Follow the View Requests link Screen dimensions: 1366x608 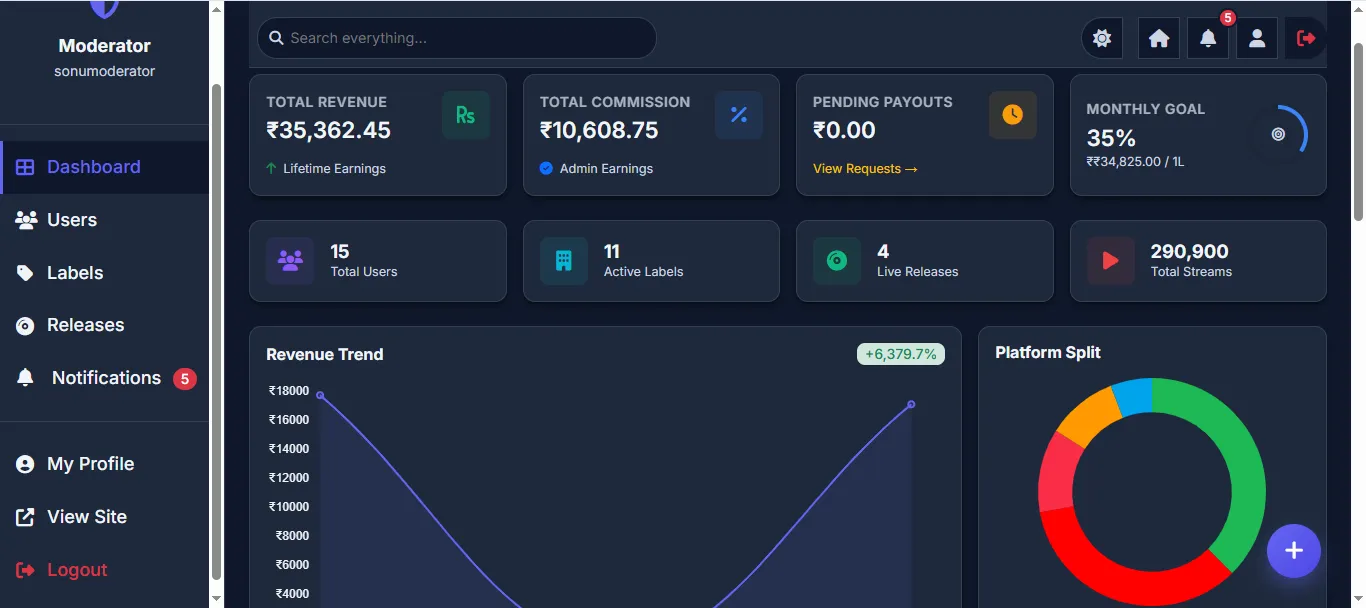click(x=865, y=168)
